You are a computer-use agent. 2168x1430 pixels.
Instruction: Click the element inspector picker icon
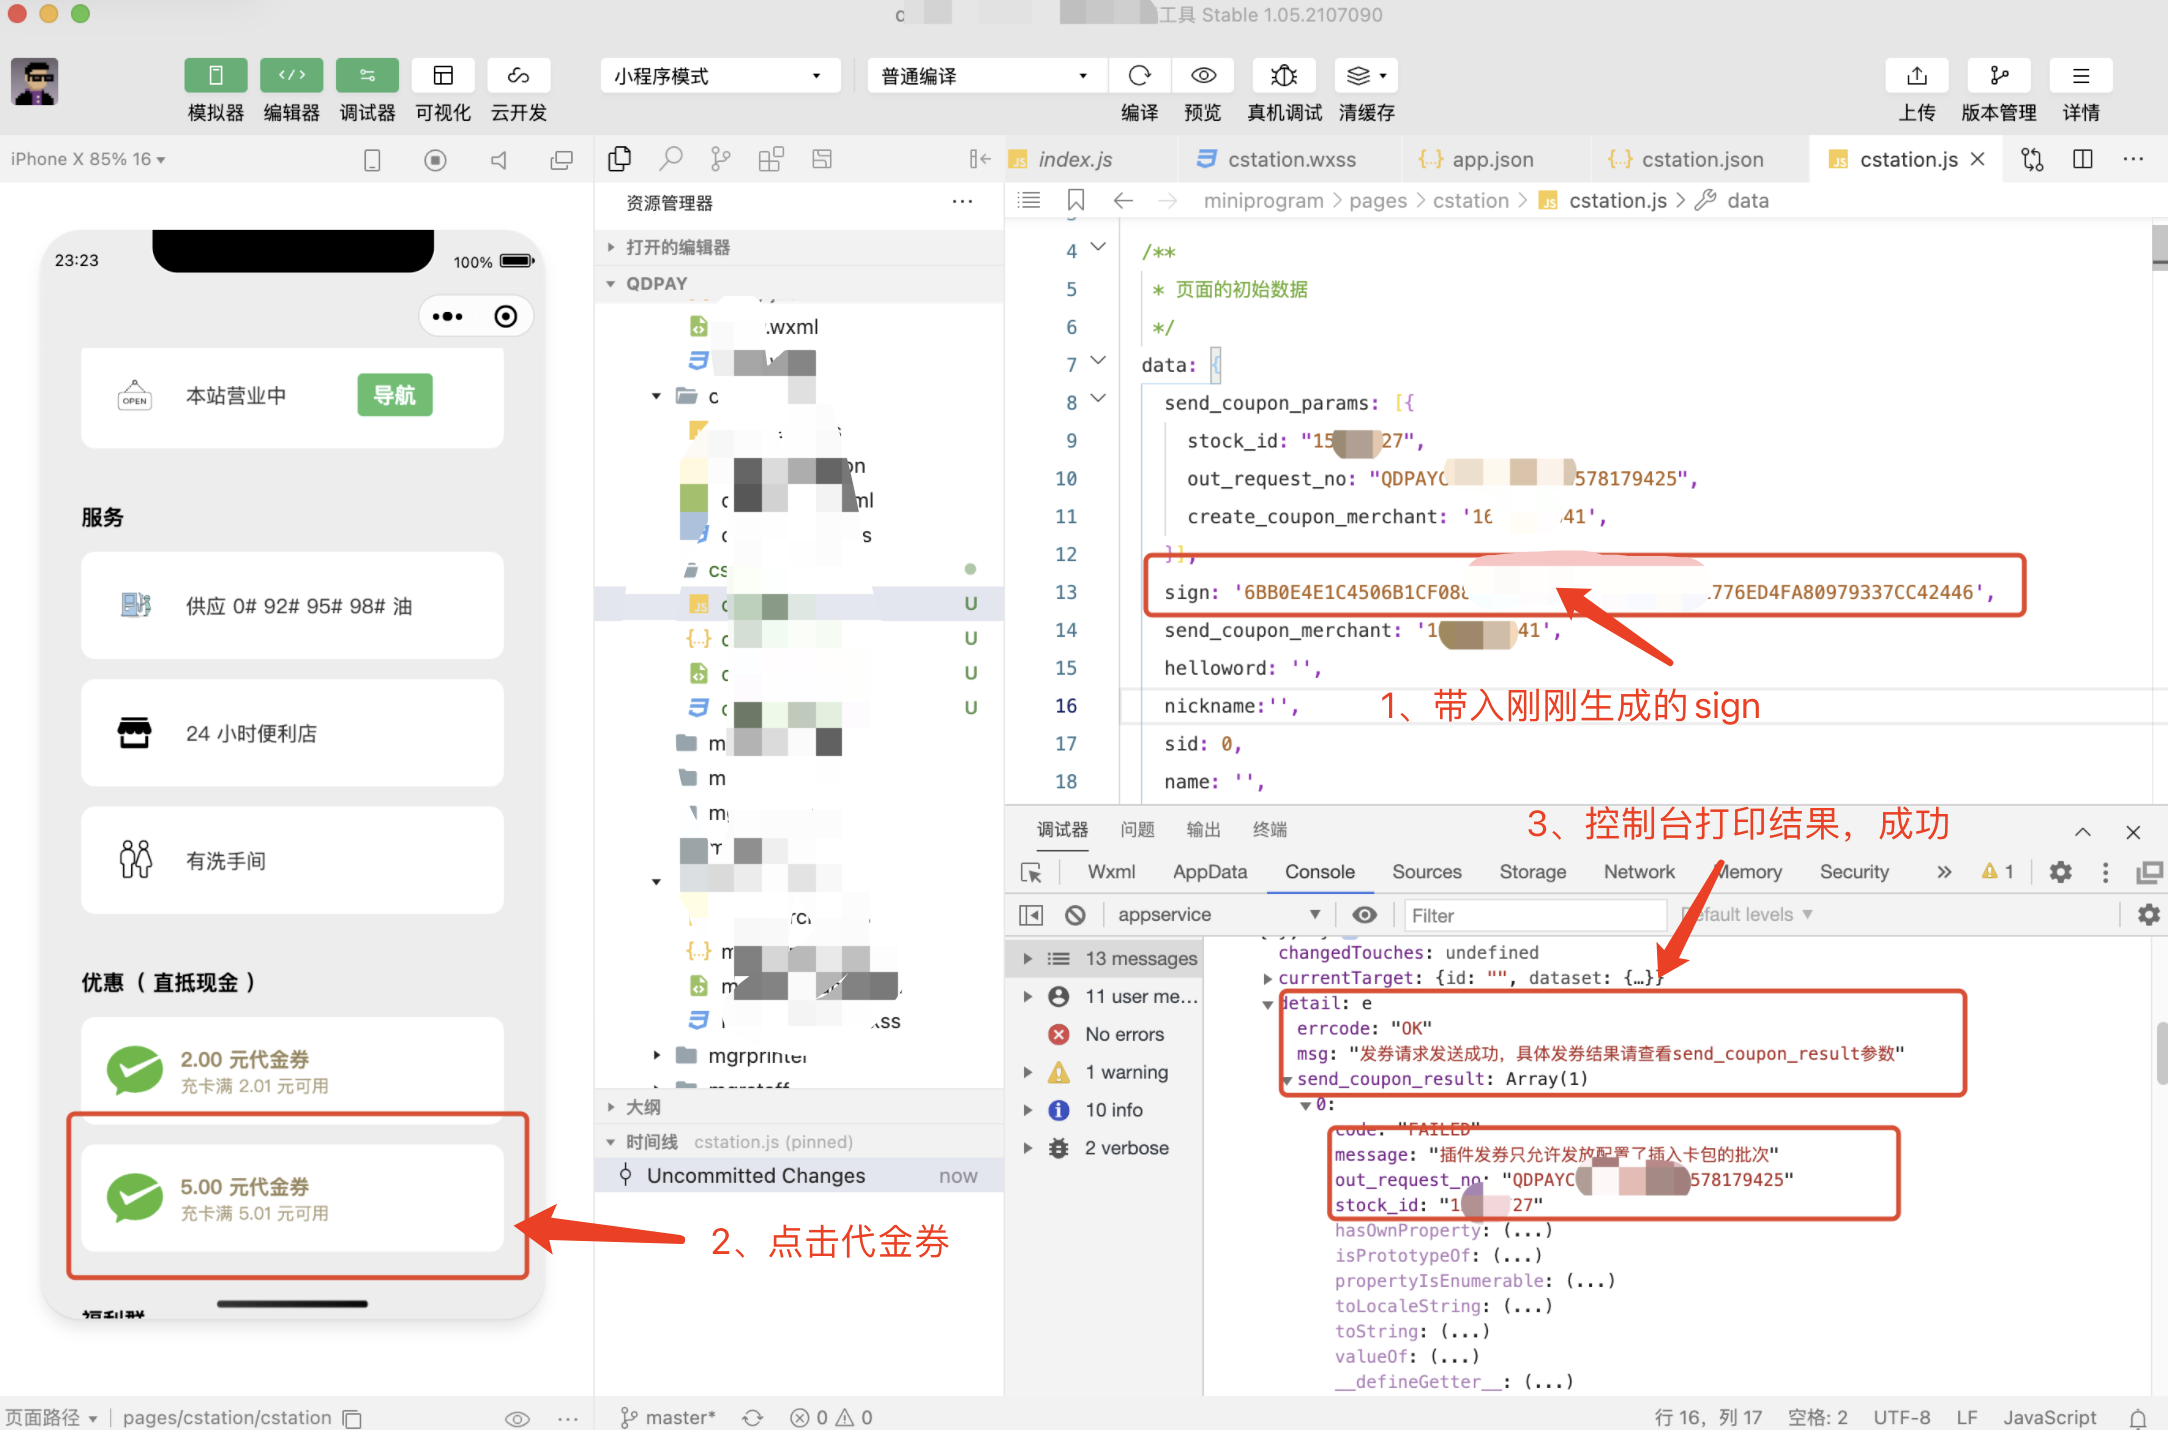pos(1031,872)
